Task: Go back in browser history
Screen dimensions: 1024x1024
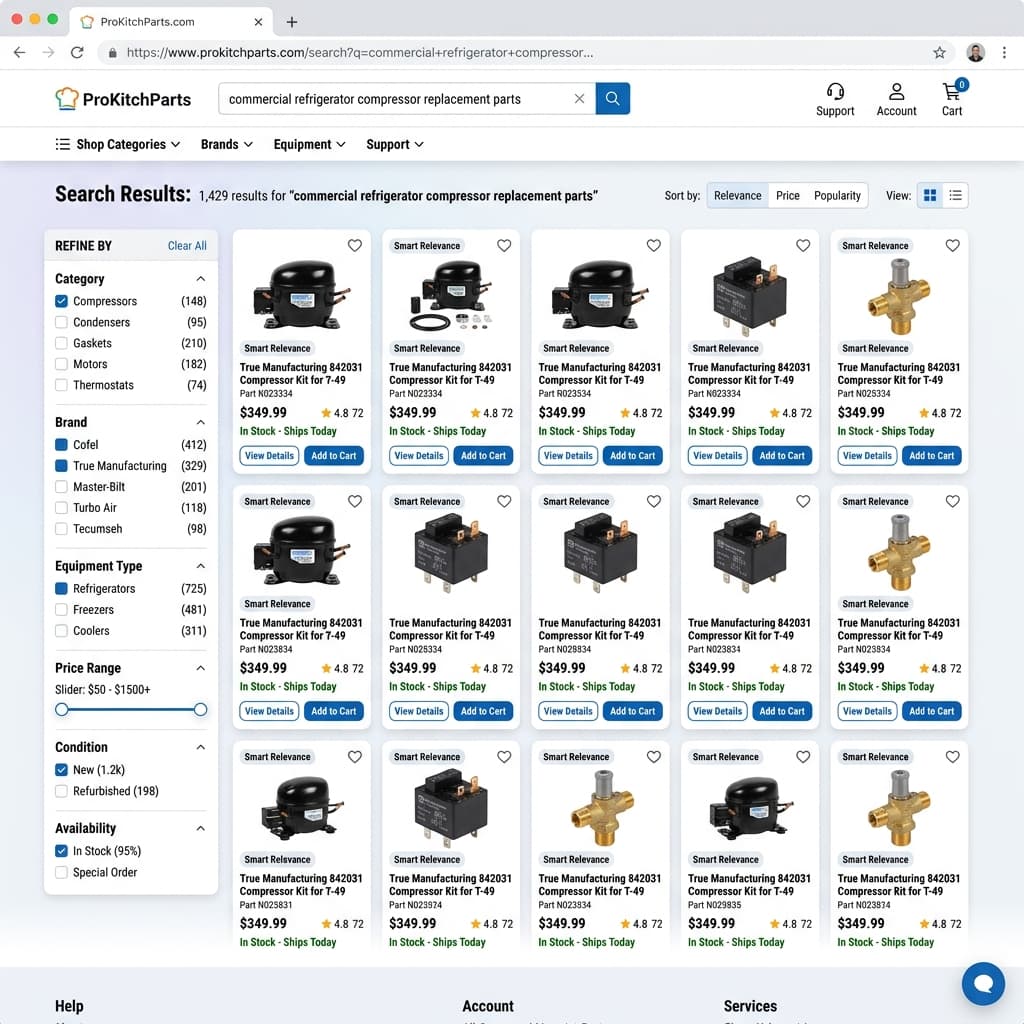Action: pyautogui.click(x=20, y=53)
